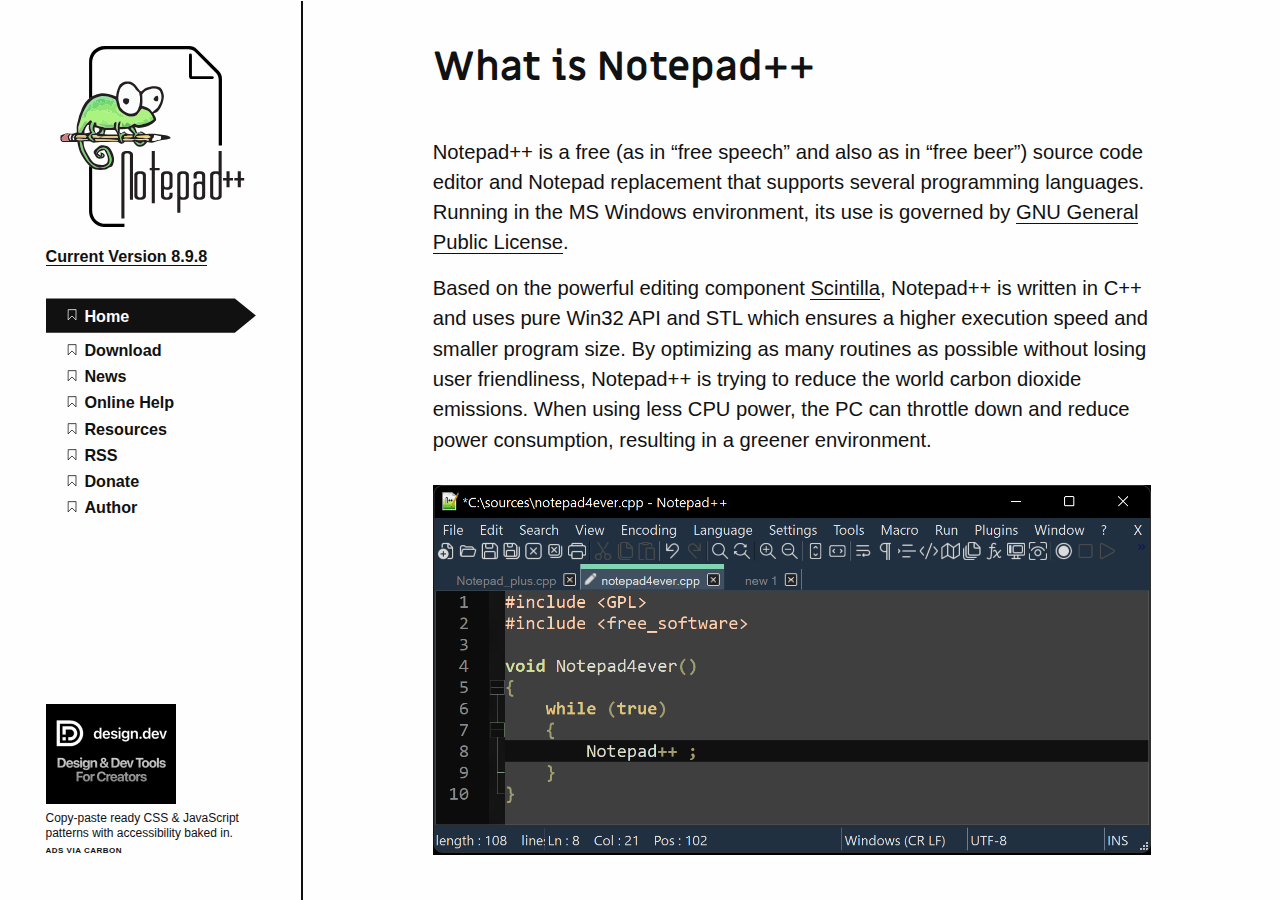This screenshot has width=1280, height=900.
Task: Click the UTF-8 status bar entry
Action: pos(988,840)
